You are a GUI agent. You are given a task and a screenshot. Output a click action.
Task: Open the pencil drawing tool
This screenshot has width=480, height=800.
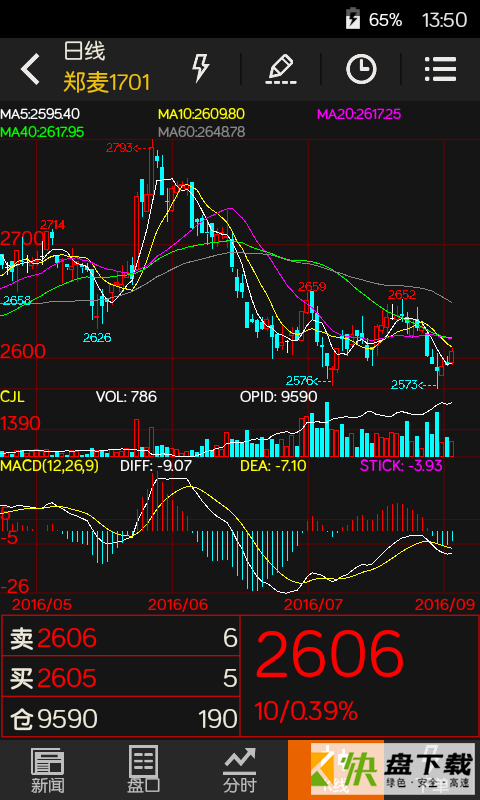pyautogui.click(x=281, y=69)
